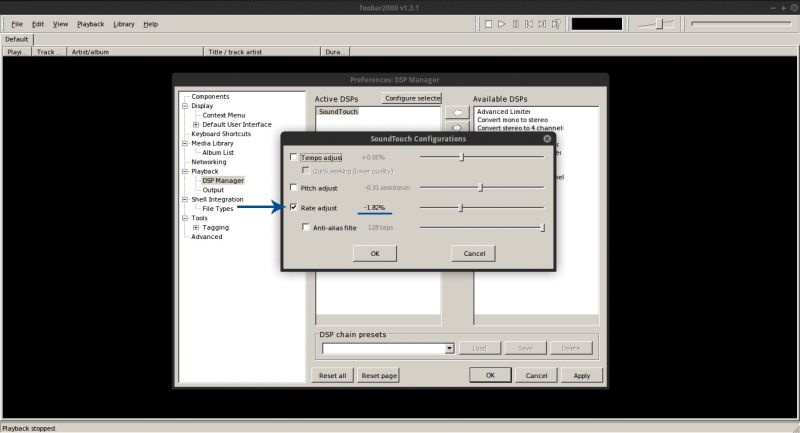
Task: Select Output in preferences tree
Action: [x=213, y=190]
